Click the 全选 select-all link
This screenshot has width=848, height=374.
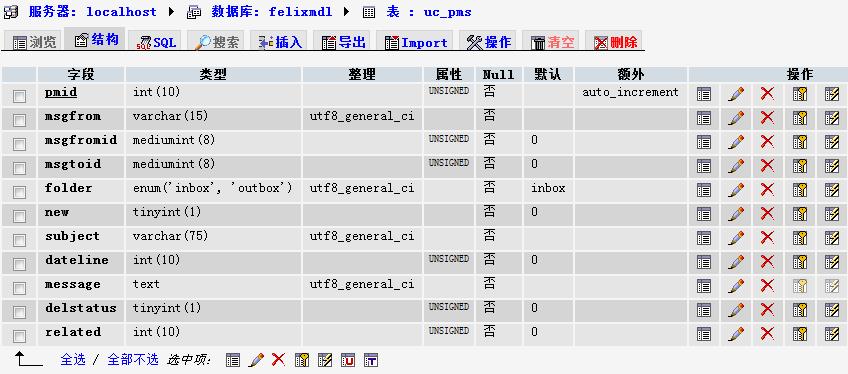(x=72, y=359)
